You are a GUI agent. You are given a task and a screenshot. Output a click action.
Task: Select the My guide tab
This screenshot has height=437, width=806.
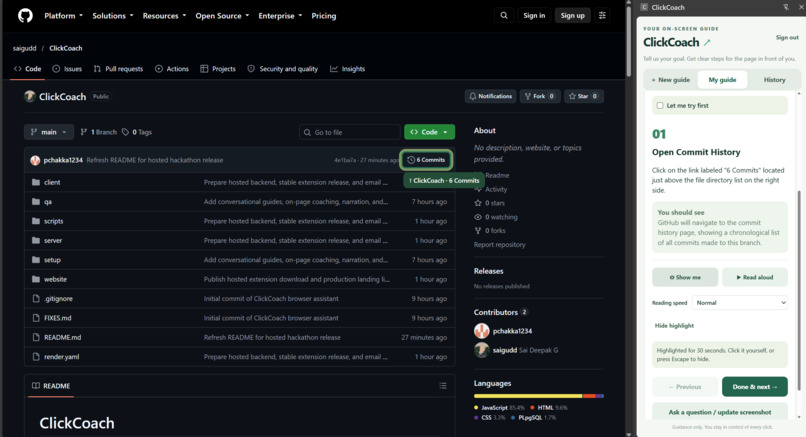click(722, 80)
